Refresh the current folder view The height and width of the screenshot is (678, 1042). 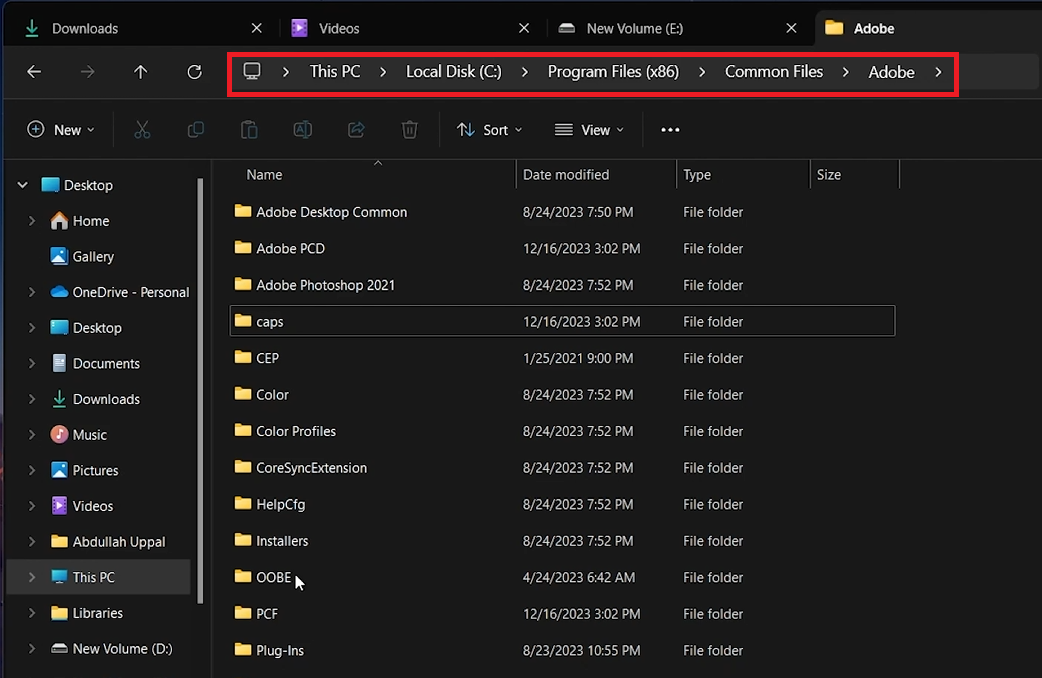tap(195, 72)
